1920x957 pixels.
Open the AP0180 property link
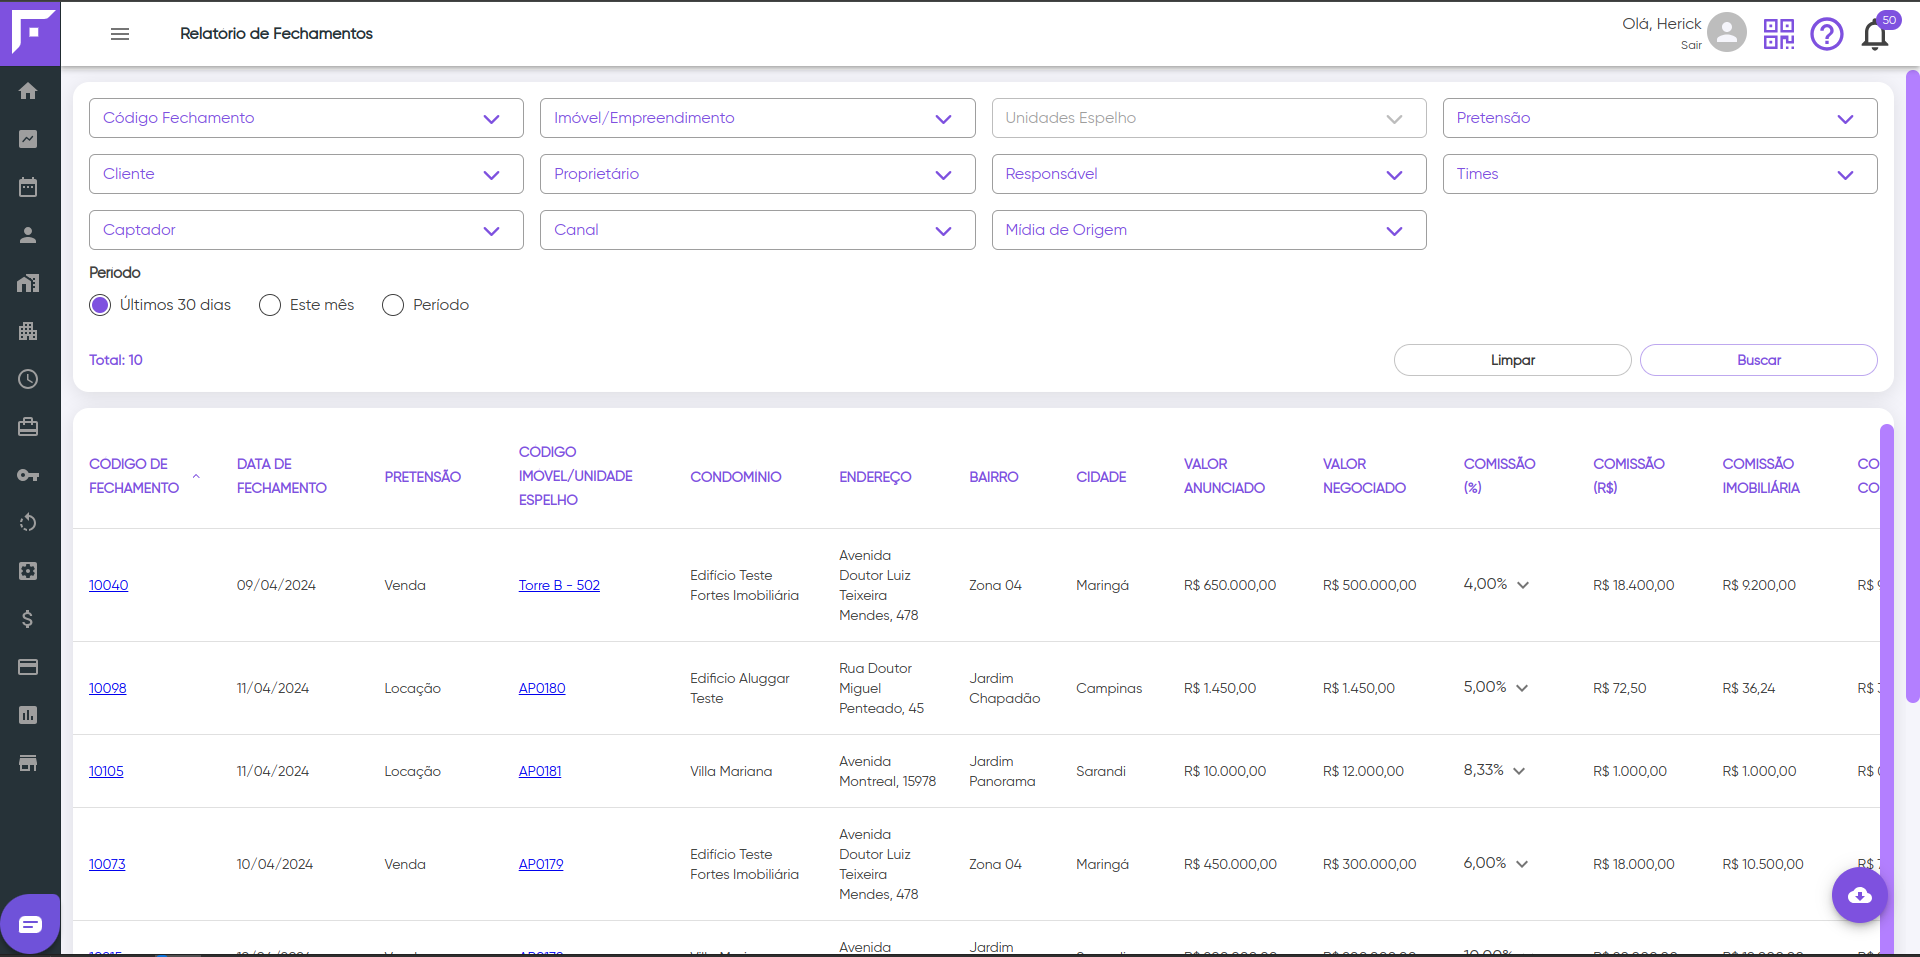[x=542, y=688]
